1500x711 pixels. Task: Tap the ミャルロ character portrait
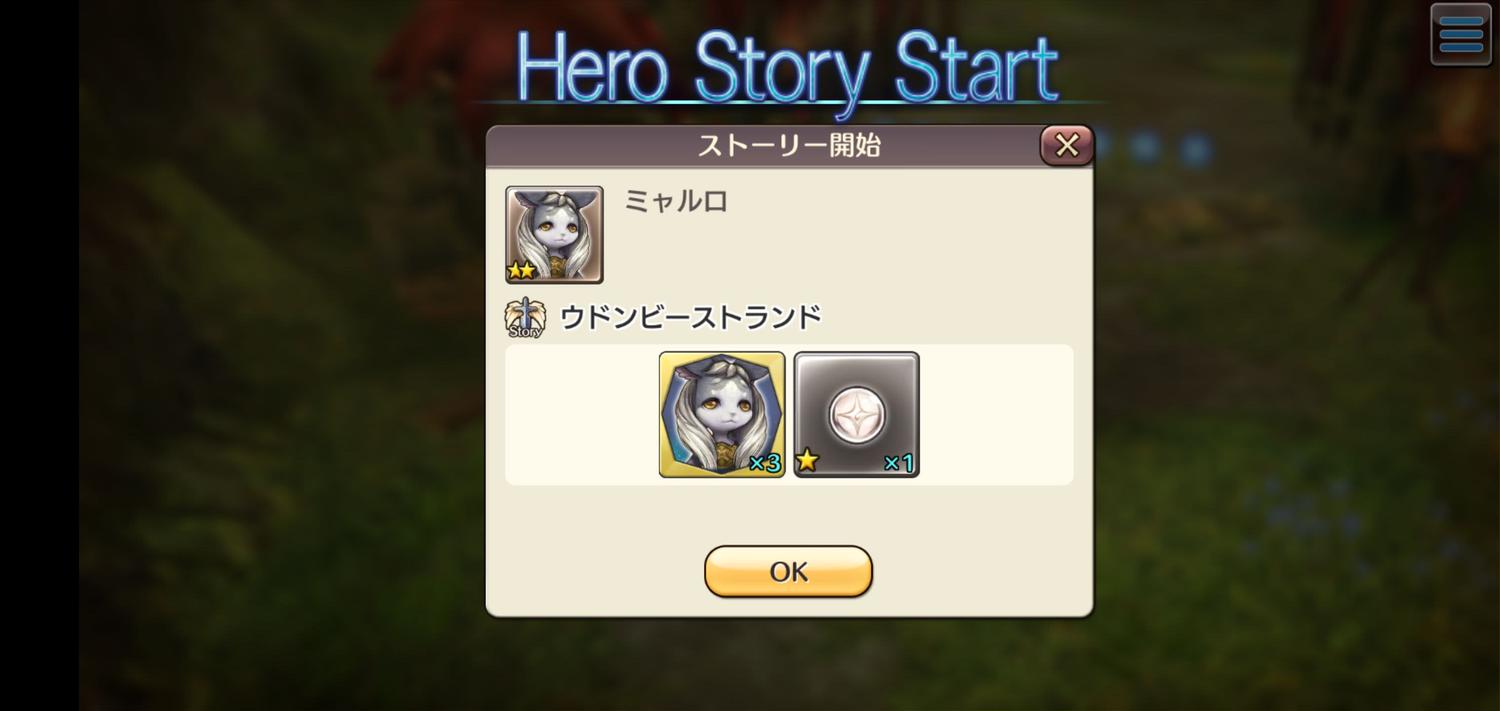point(554,235)
